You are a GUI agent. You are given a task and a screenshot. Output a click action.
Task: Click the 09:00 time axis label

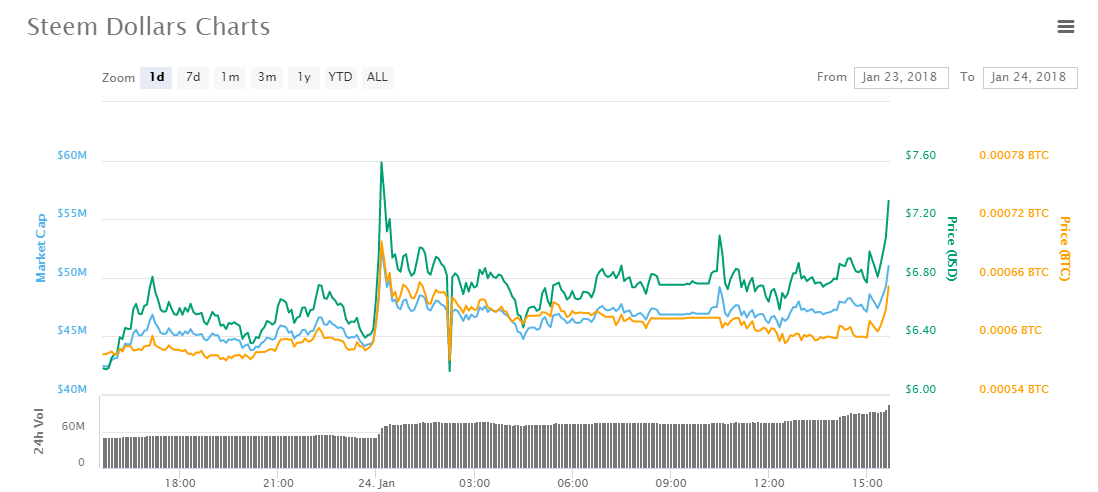pyautogui.click(x=671, y=483)
